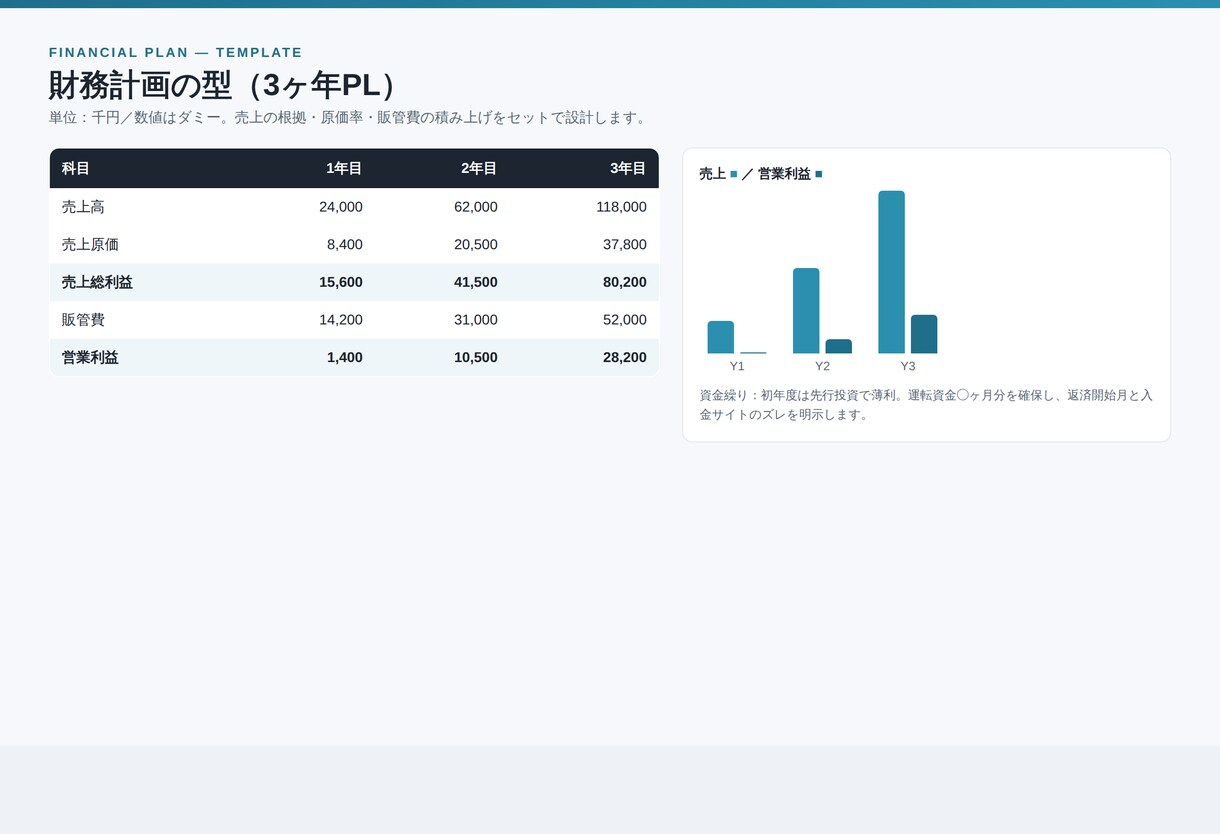Viewport: 1220px width, 834px height.
Task: Click the subtitle starting with 単位：千円
Action: pos(350,117)
